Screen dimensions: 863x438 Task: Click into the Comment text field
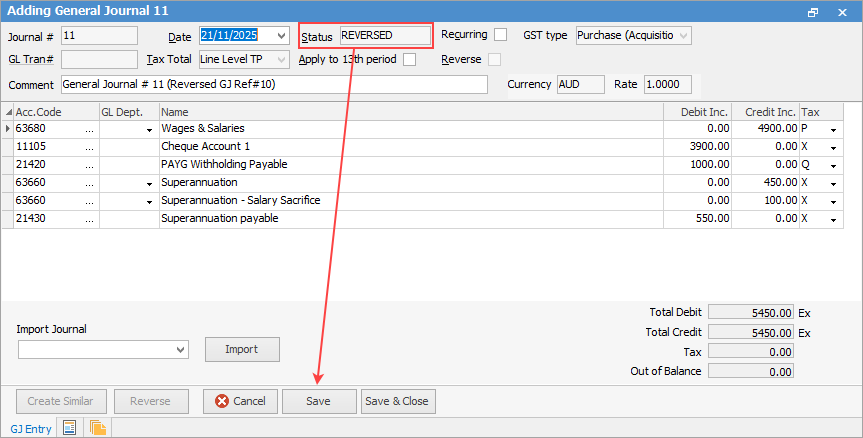274,85
